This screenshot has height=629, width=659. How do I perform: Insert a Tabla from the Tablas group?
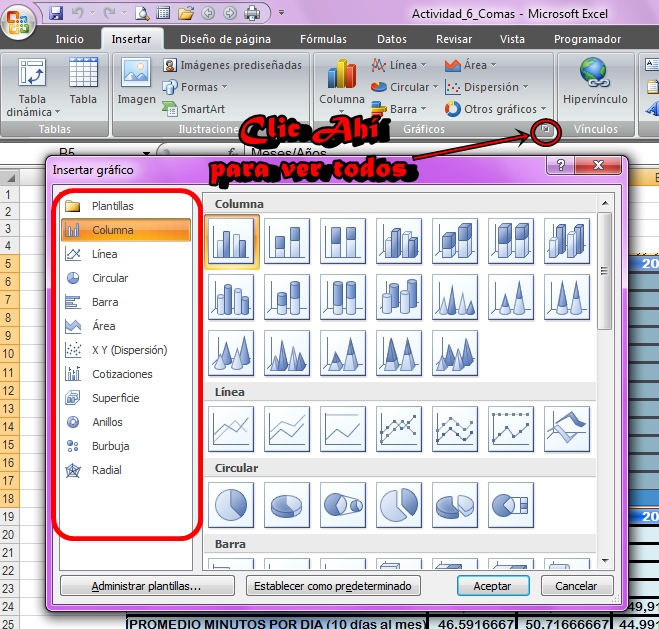(x=83, y=82)
